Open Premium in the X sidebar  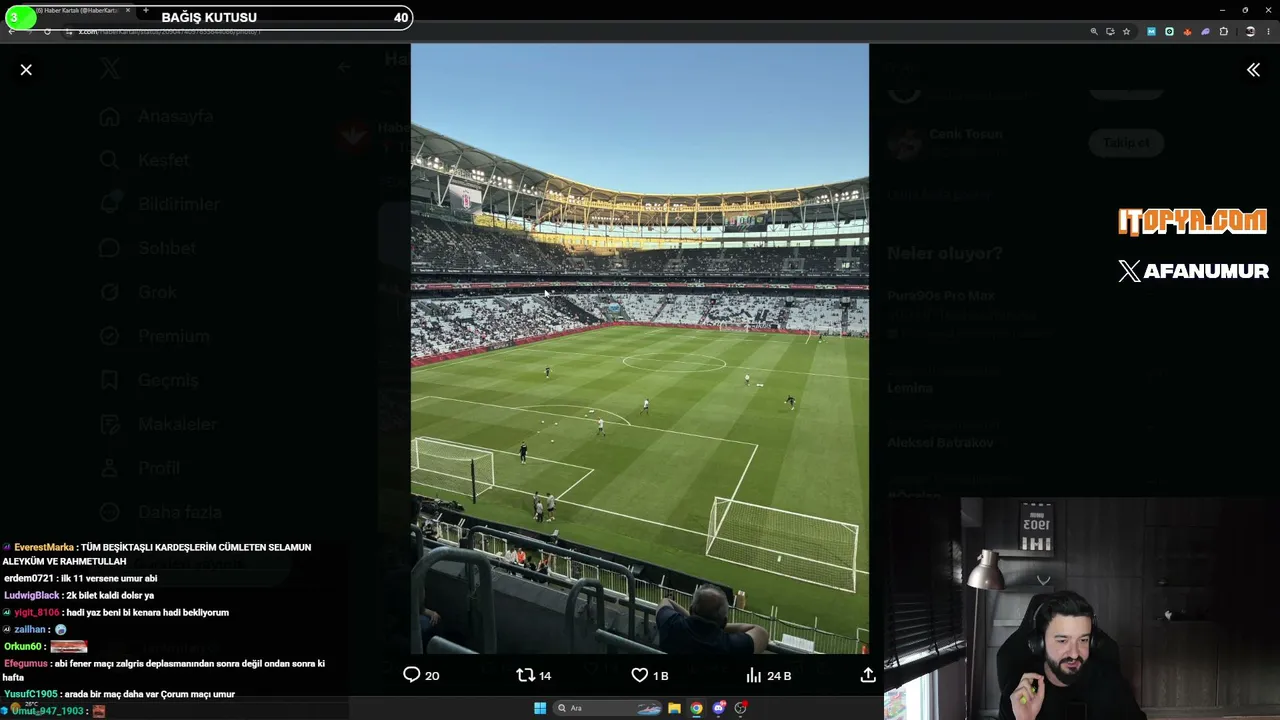point(155,336)
